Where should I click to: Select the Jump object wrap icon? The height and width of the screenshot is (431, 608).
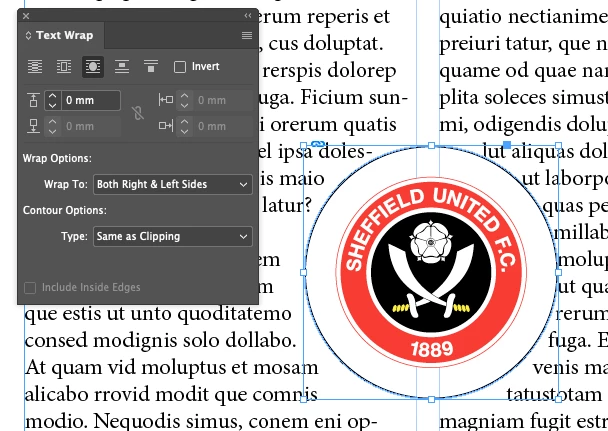[122, 67]
